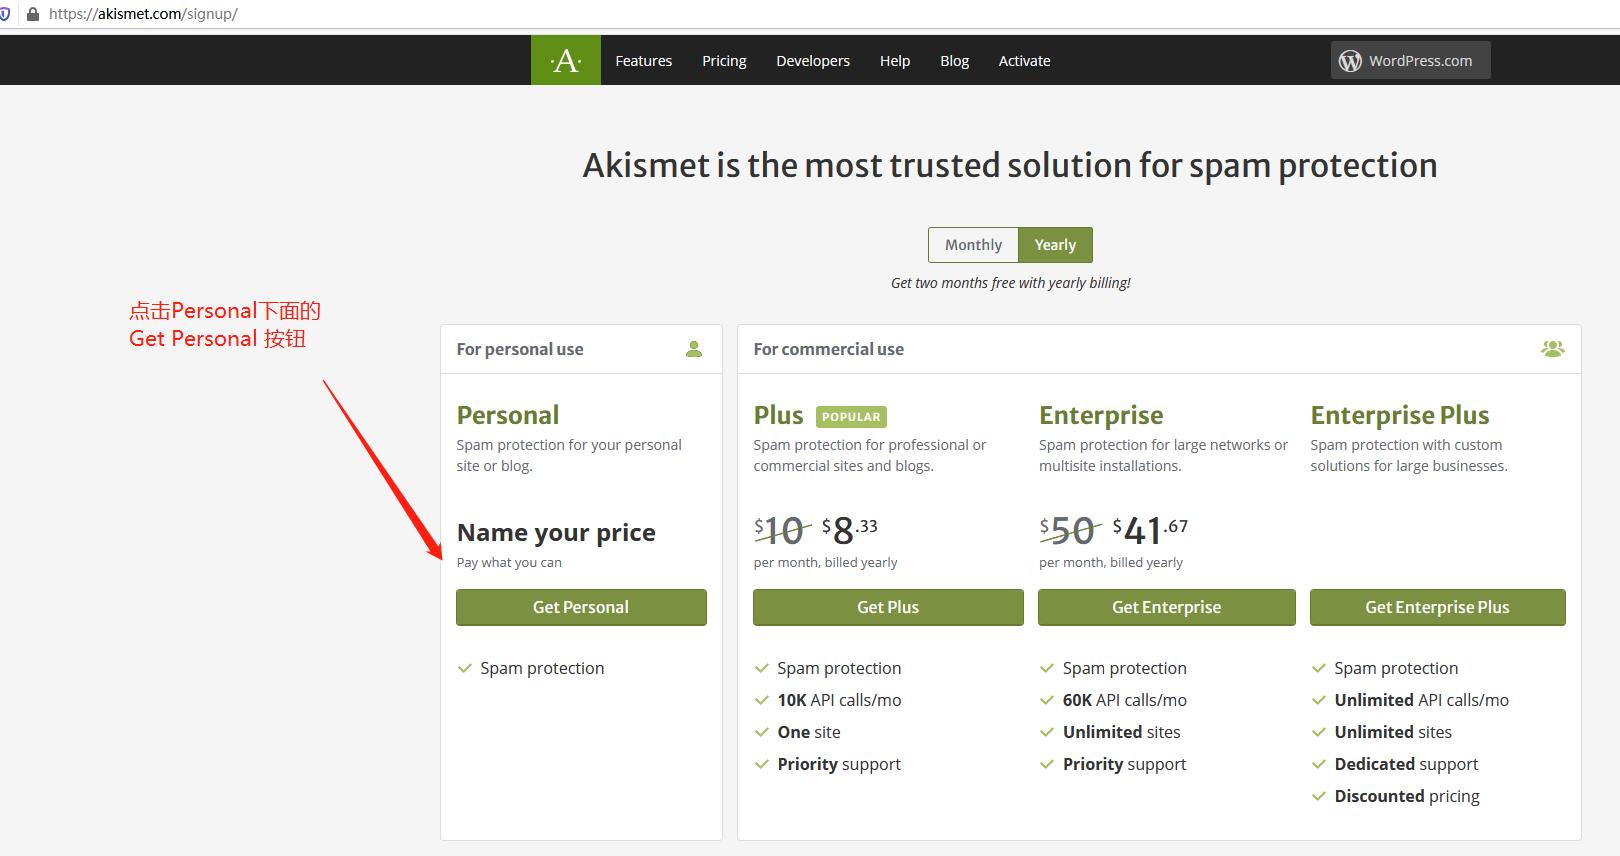Click the Akismet green logo icon
This screenshot has height=856, width=1620.
click(566, 60)
